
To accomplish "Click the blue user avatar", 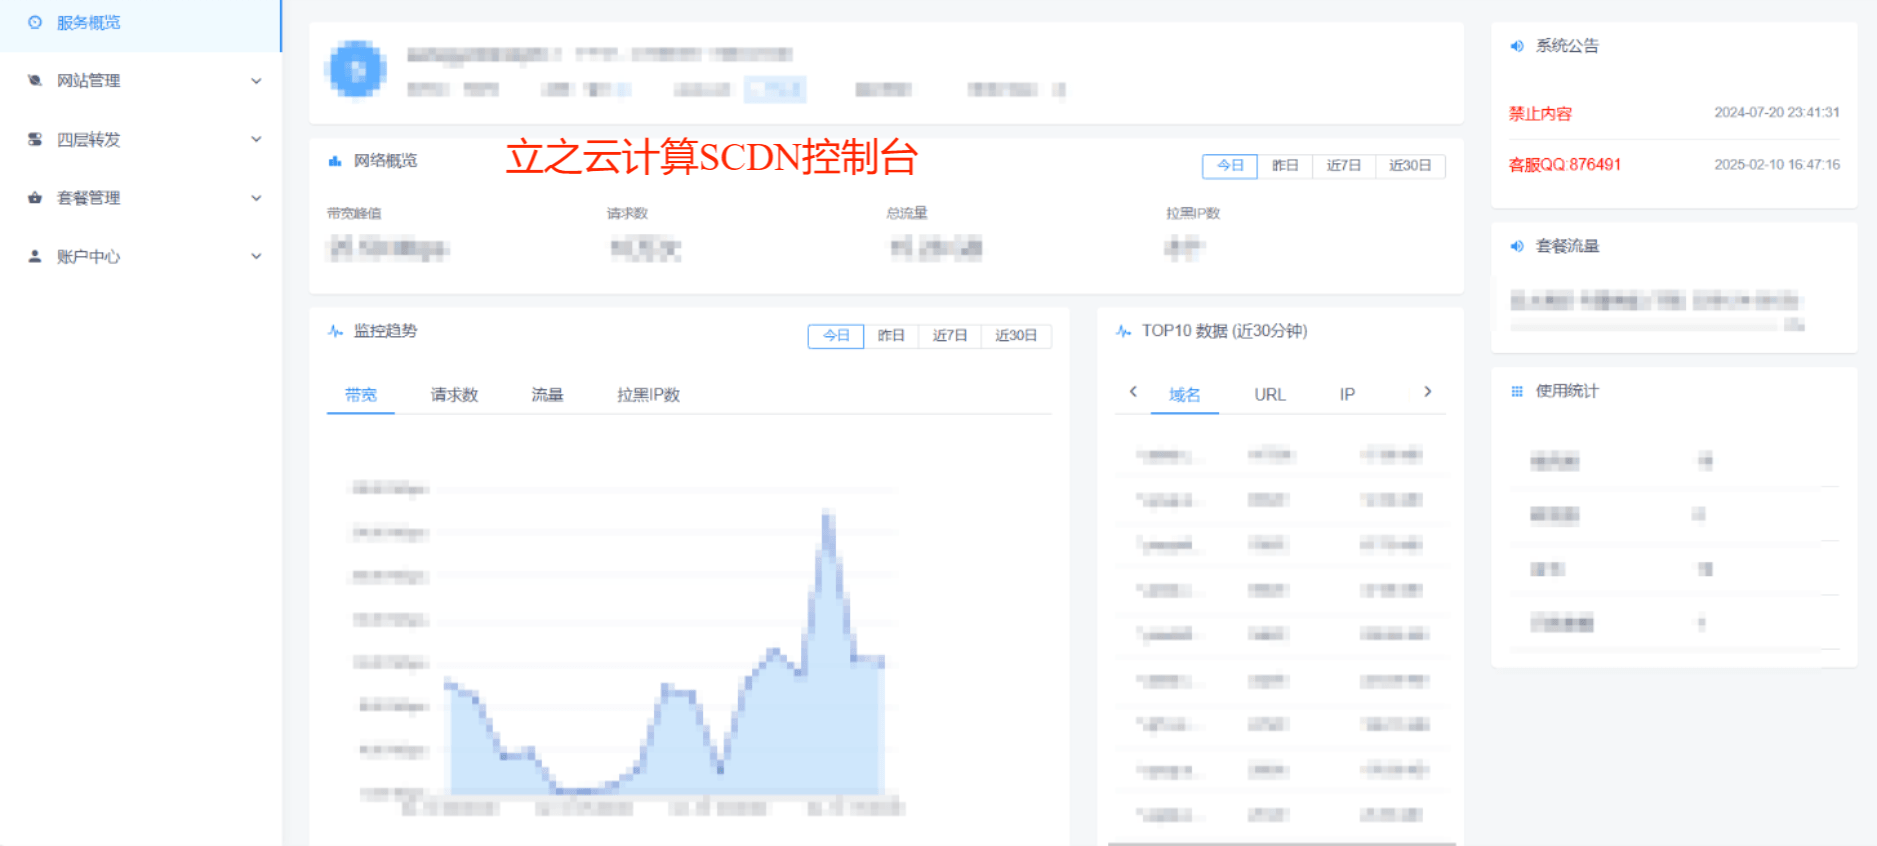I will click(x=356, y=70).
